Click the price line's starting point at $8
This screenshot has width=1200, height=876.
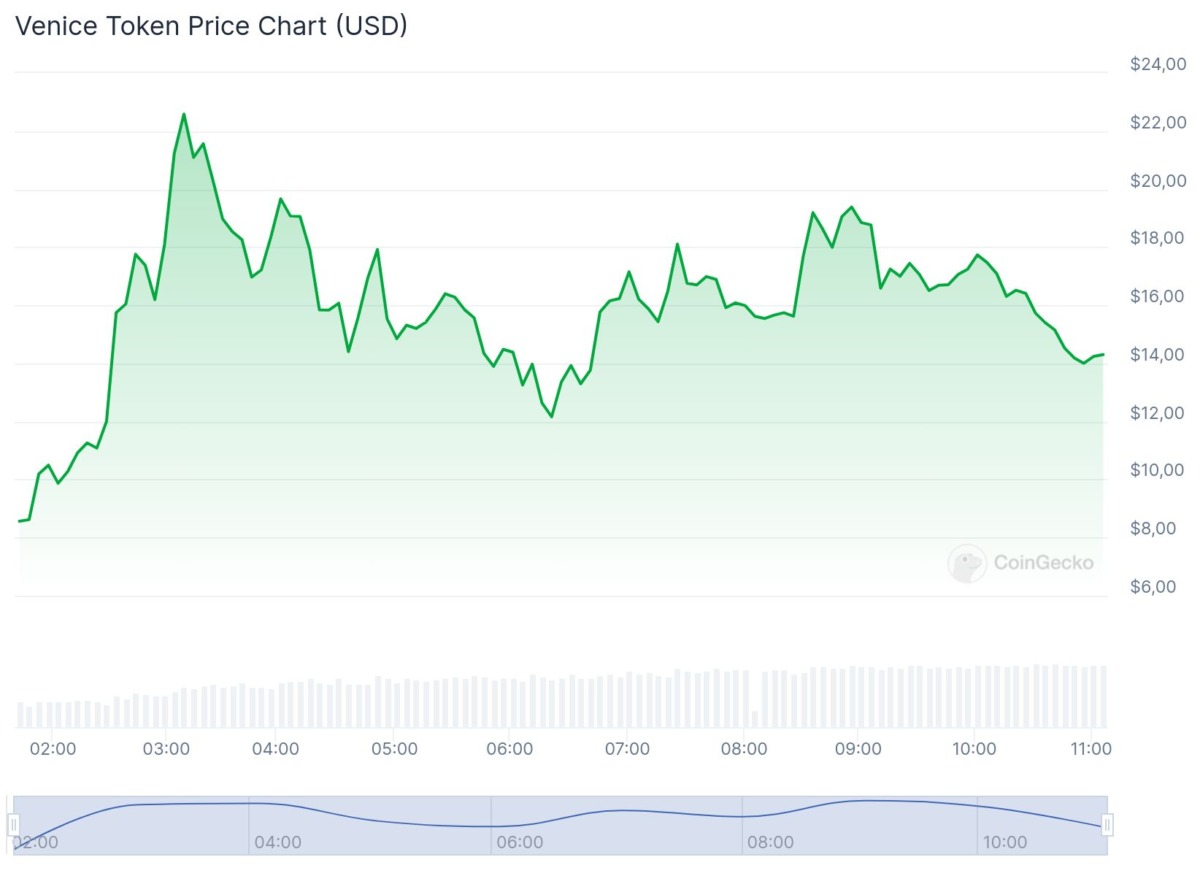(20, 521)
